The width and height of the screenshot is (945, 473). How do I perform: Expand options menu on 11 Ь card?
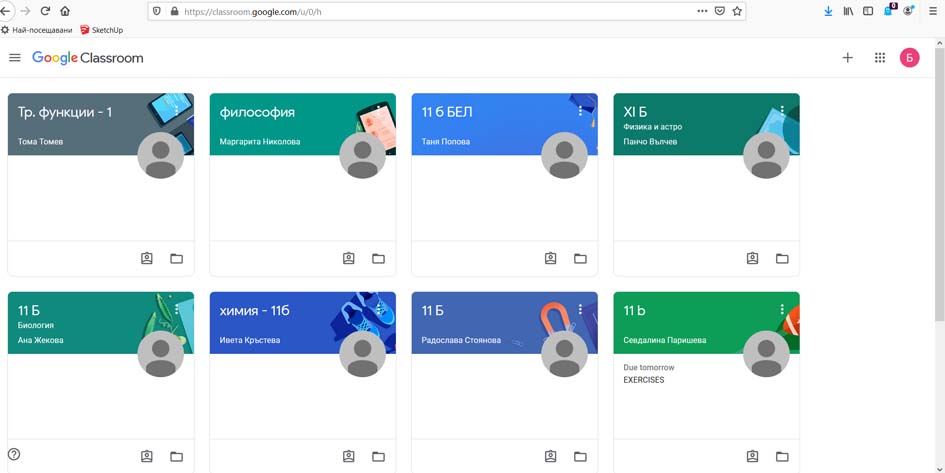[782, 310]
